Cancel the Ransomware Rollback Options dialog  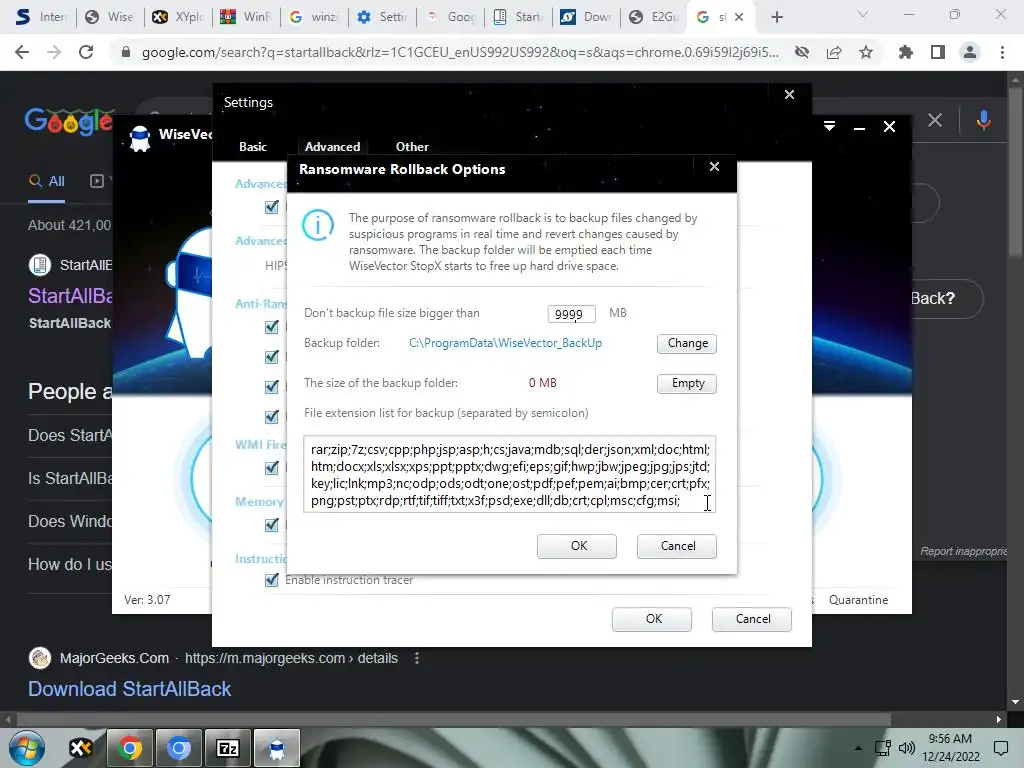point(677,546)
